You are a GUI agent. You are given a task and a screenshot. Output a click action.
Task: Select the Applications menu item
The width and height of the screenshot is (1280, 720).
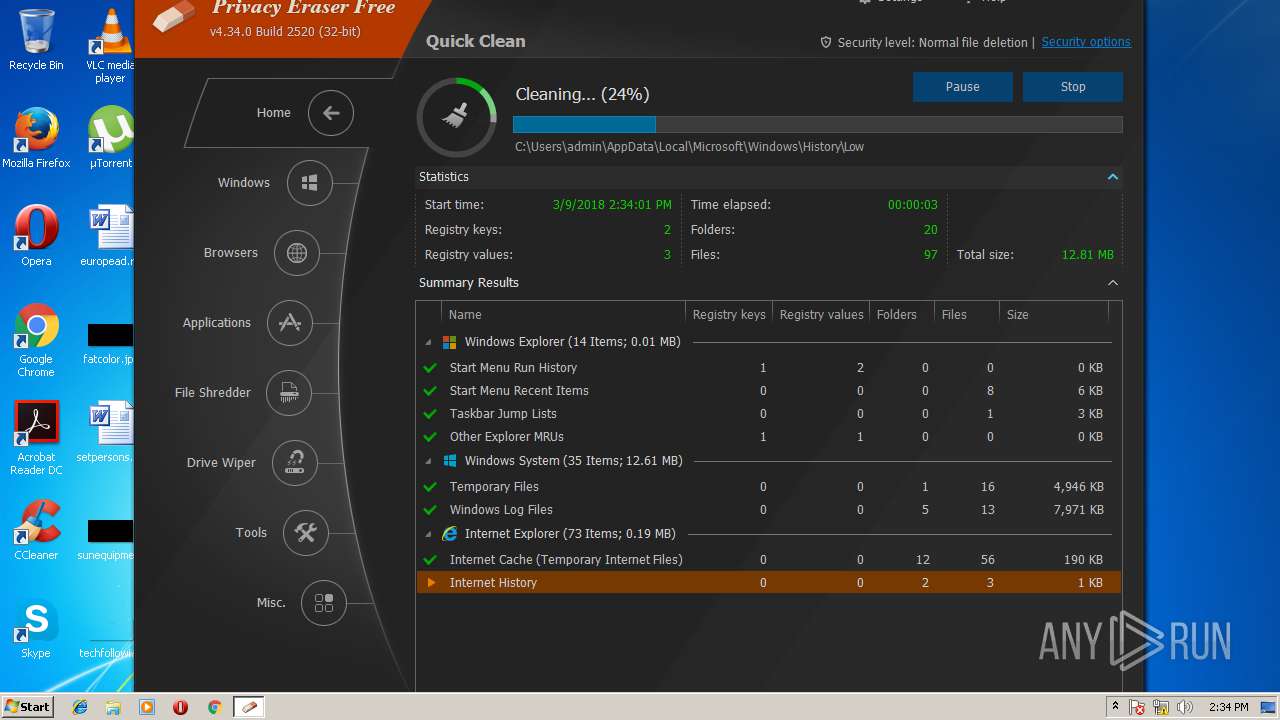point(217,323)
